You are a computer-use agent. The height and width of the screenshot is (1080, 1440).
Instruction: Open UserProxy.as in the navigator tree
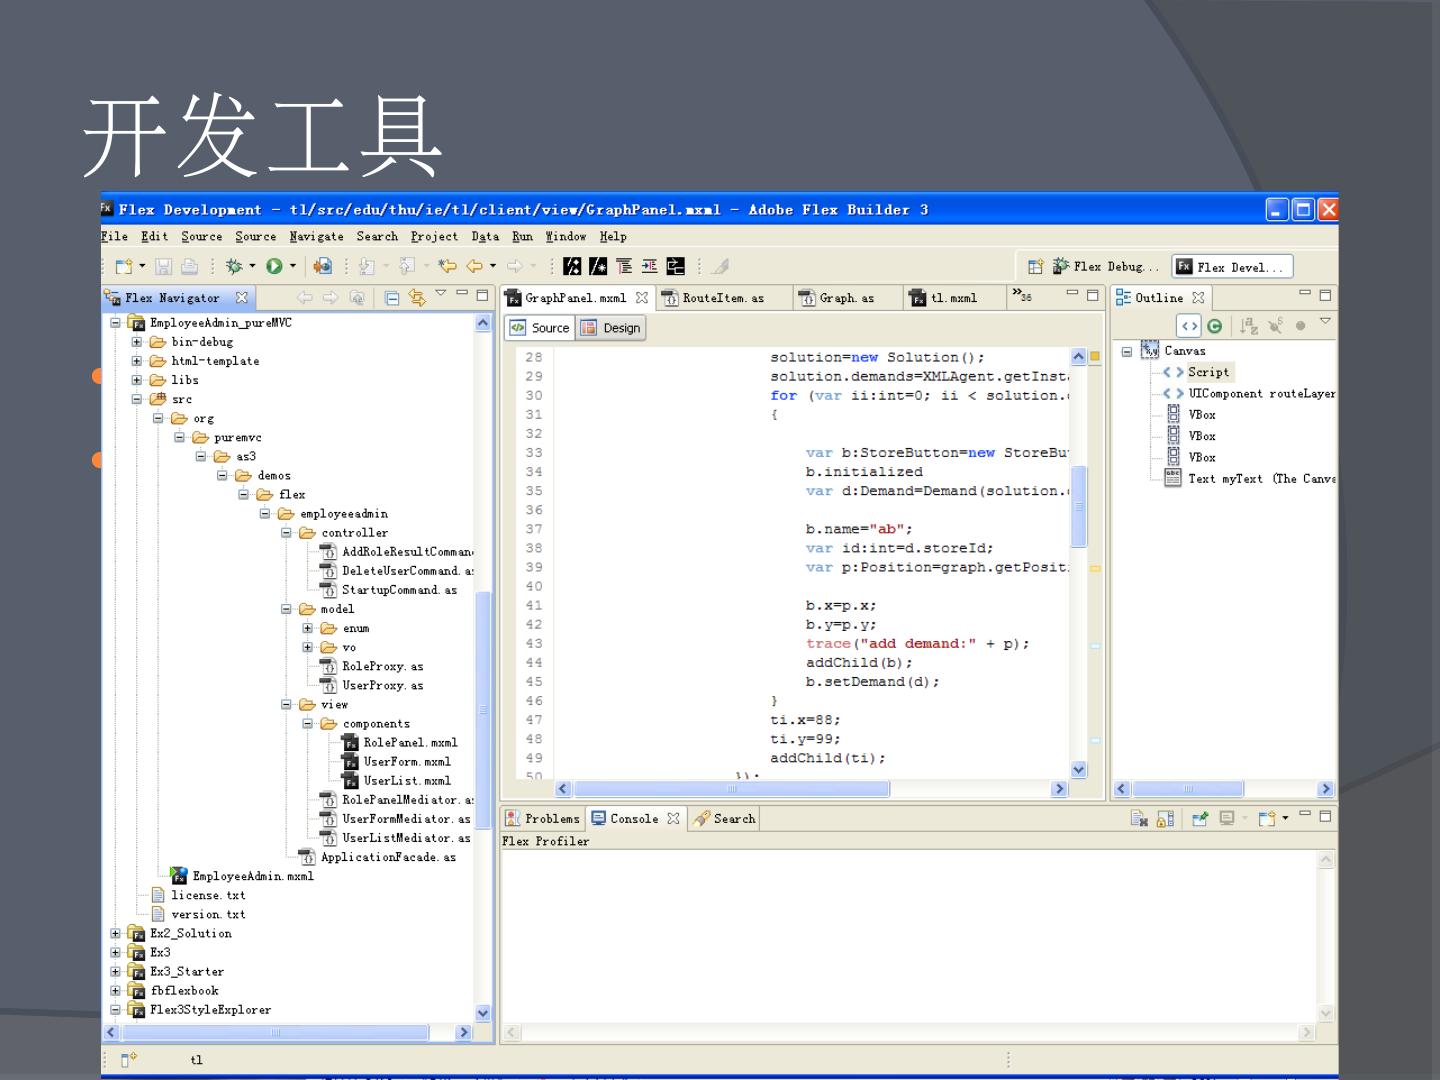(x=382, y=686)
